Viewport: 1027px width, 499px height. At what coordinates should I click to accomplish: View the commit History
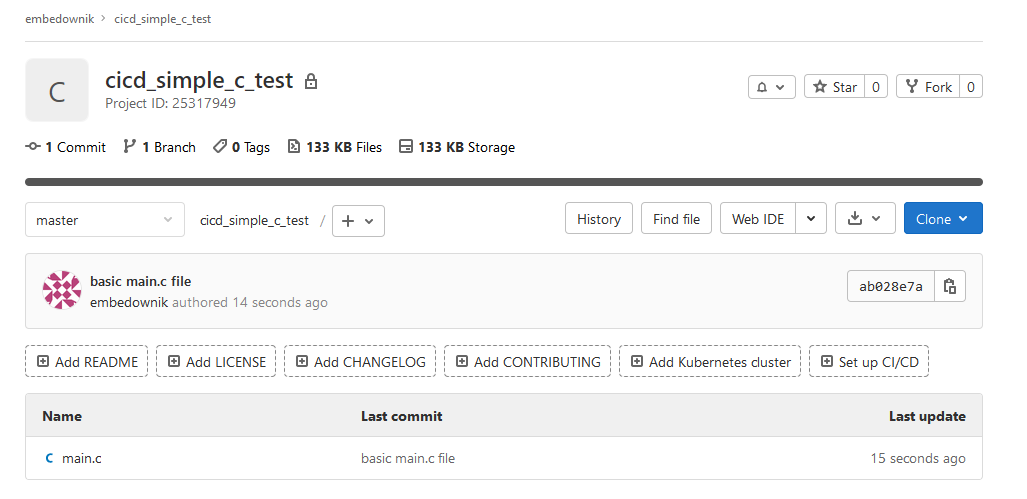coord(598,219)
